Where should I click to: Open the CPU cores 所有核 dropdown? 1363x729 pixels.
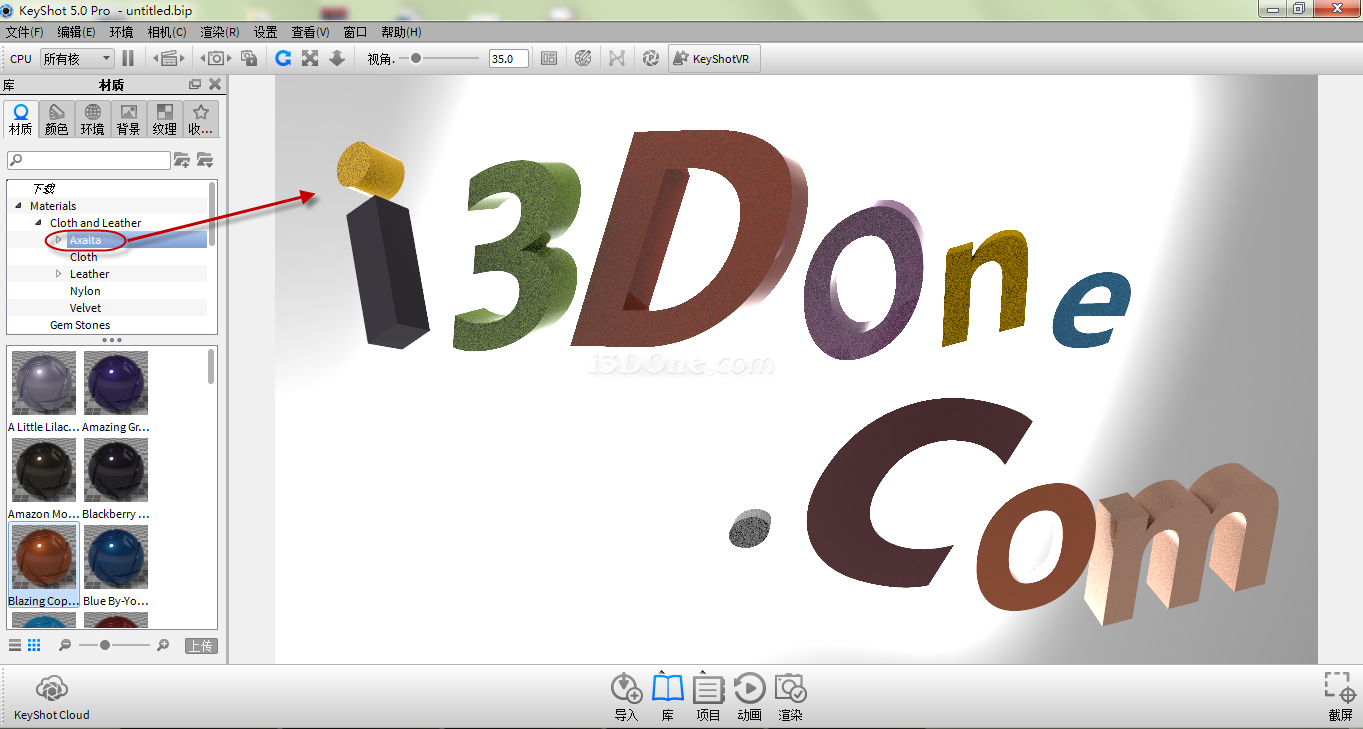[77, 59]
